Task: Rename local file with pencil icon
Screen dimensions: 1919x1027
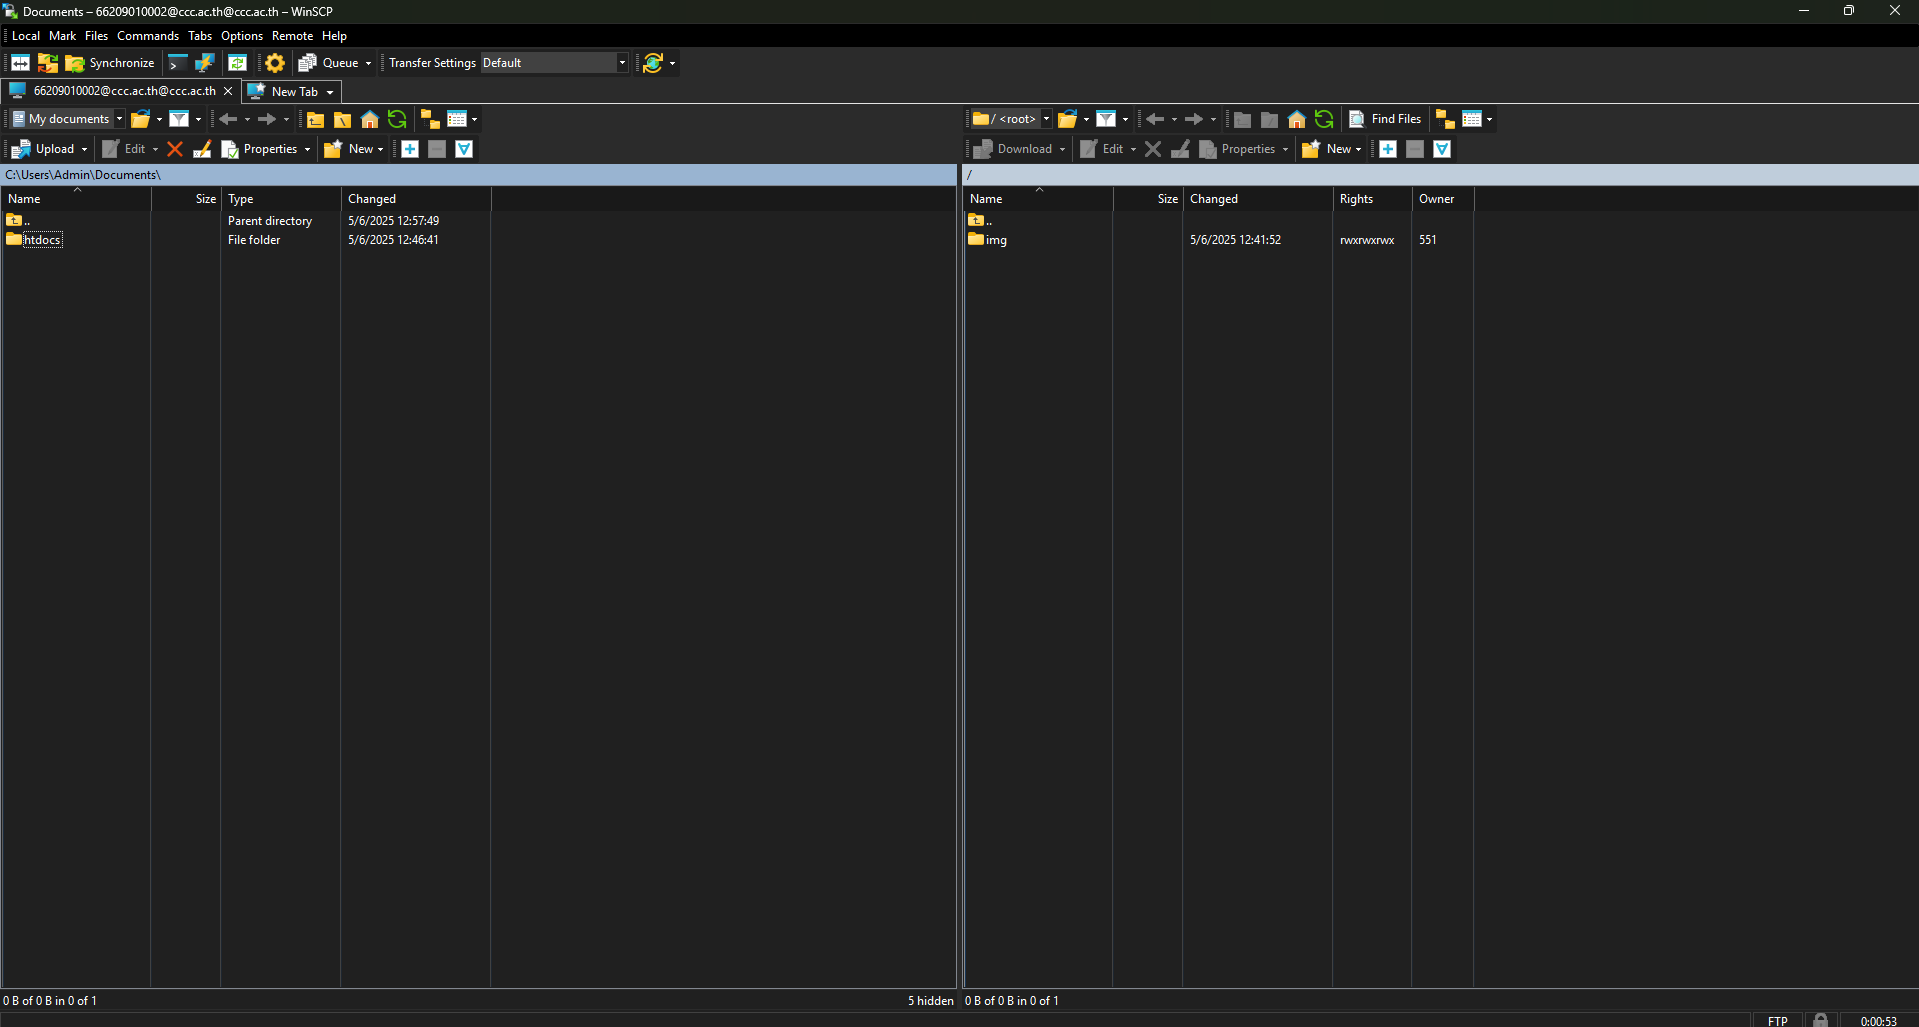Action: tap(202, 149)
